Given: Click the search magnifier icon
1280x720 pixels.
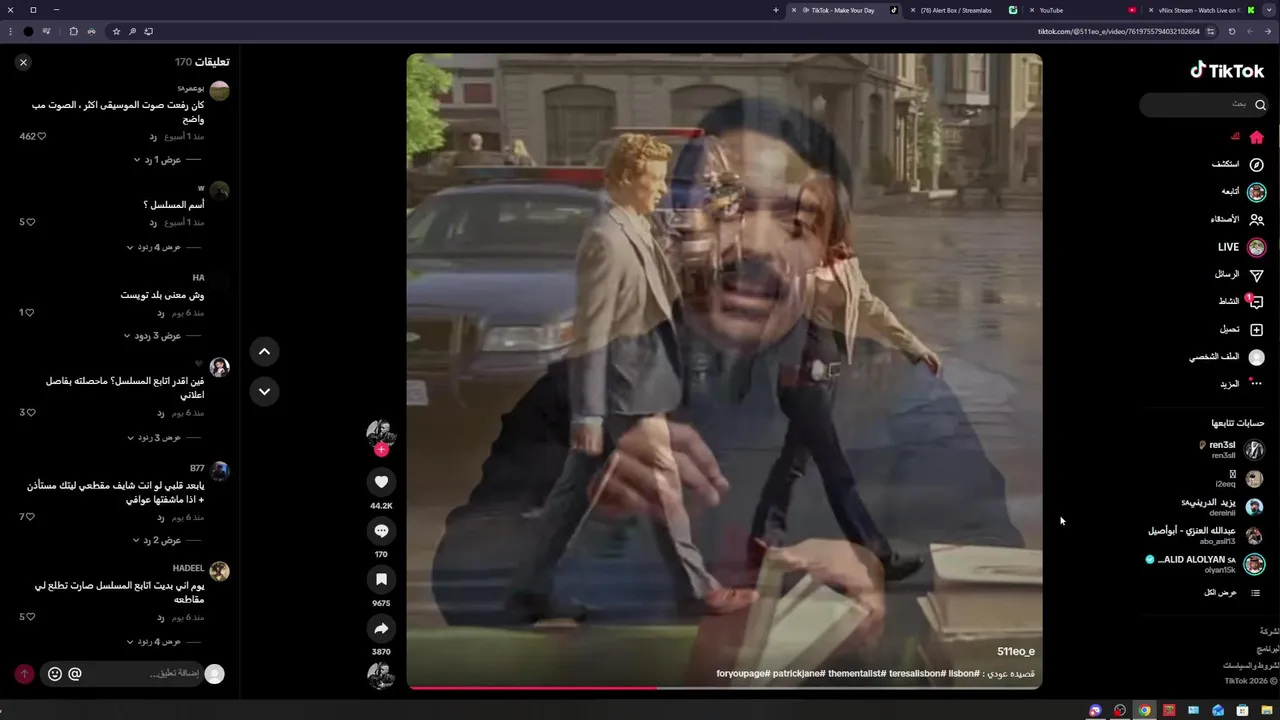Looking at the screenshot, I should pyautogui.click(x=1260, y=104).
